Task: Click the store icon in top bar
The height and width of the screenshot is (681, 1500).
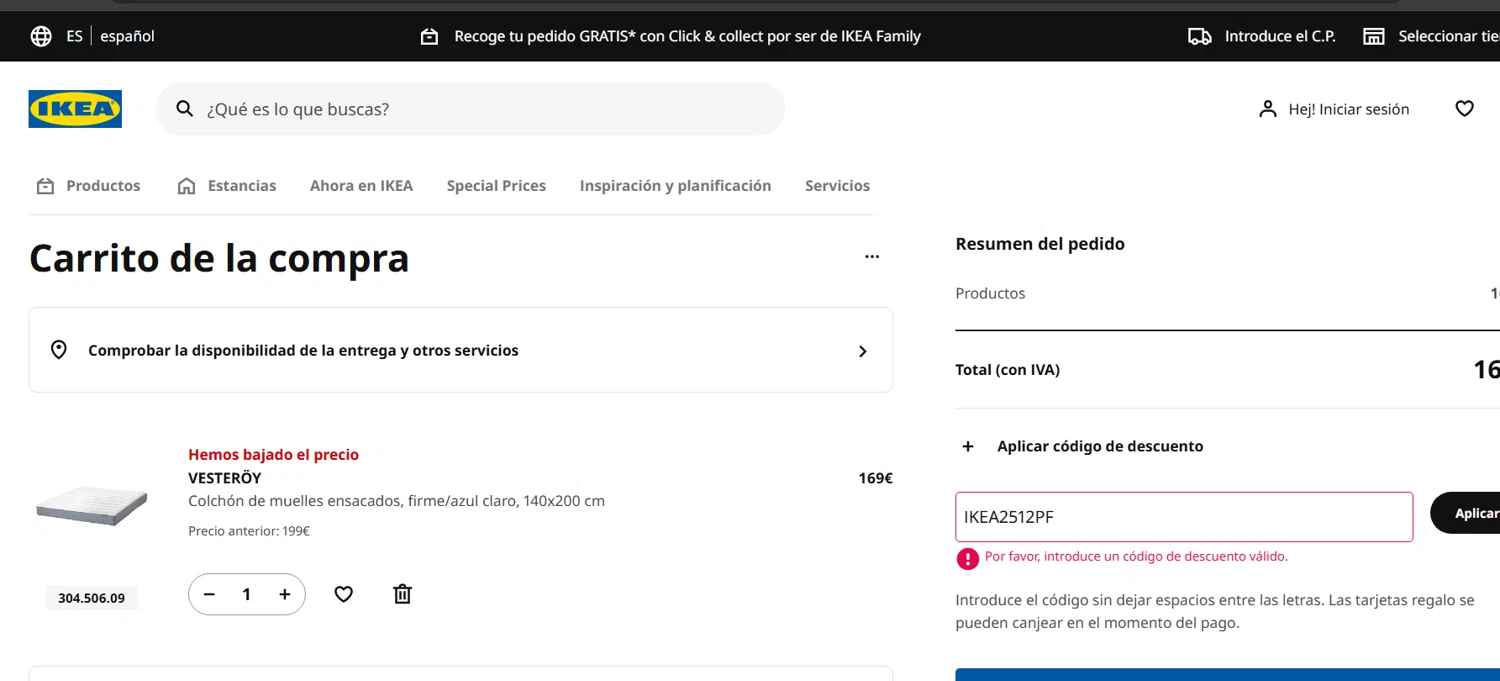Action: coord(1374,36)
